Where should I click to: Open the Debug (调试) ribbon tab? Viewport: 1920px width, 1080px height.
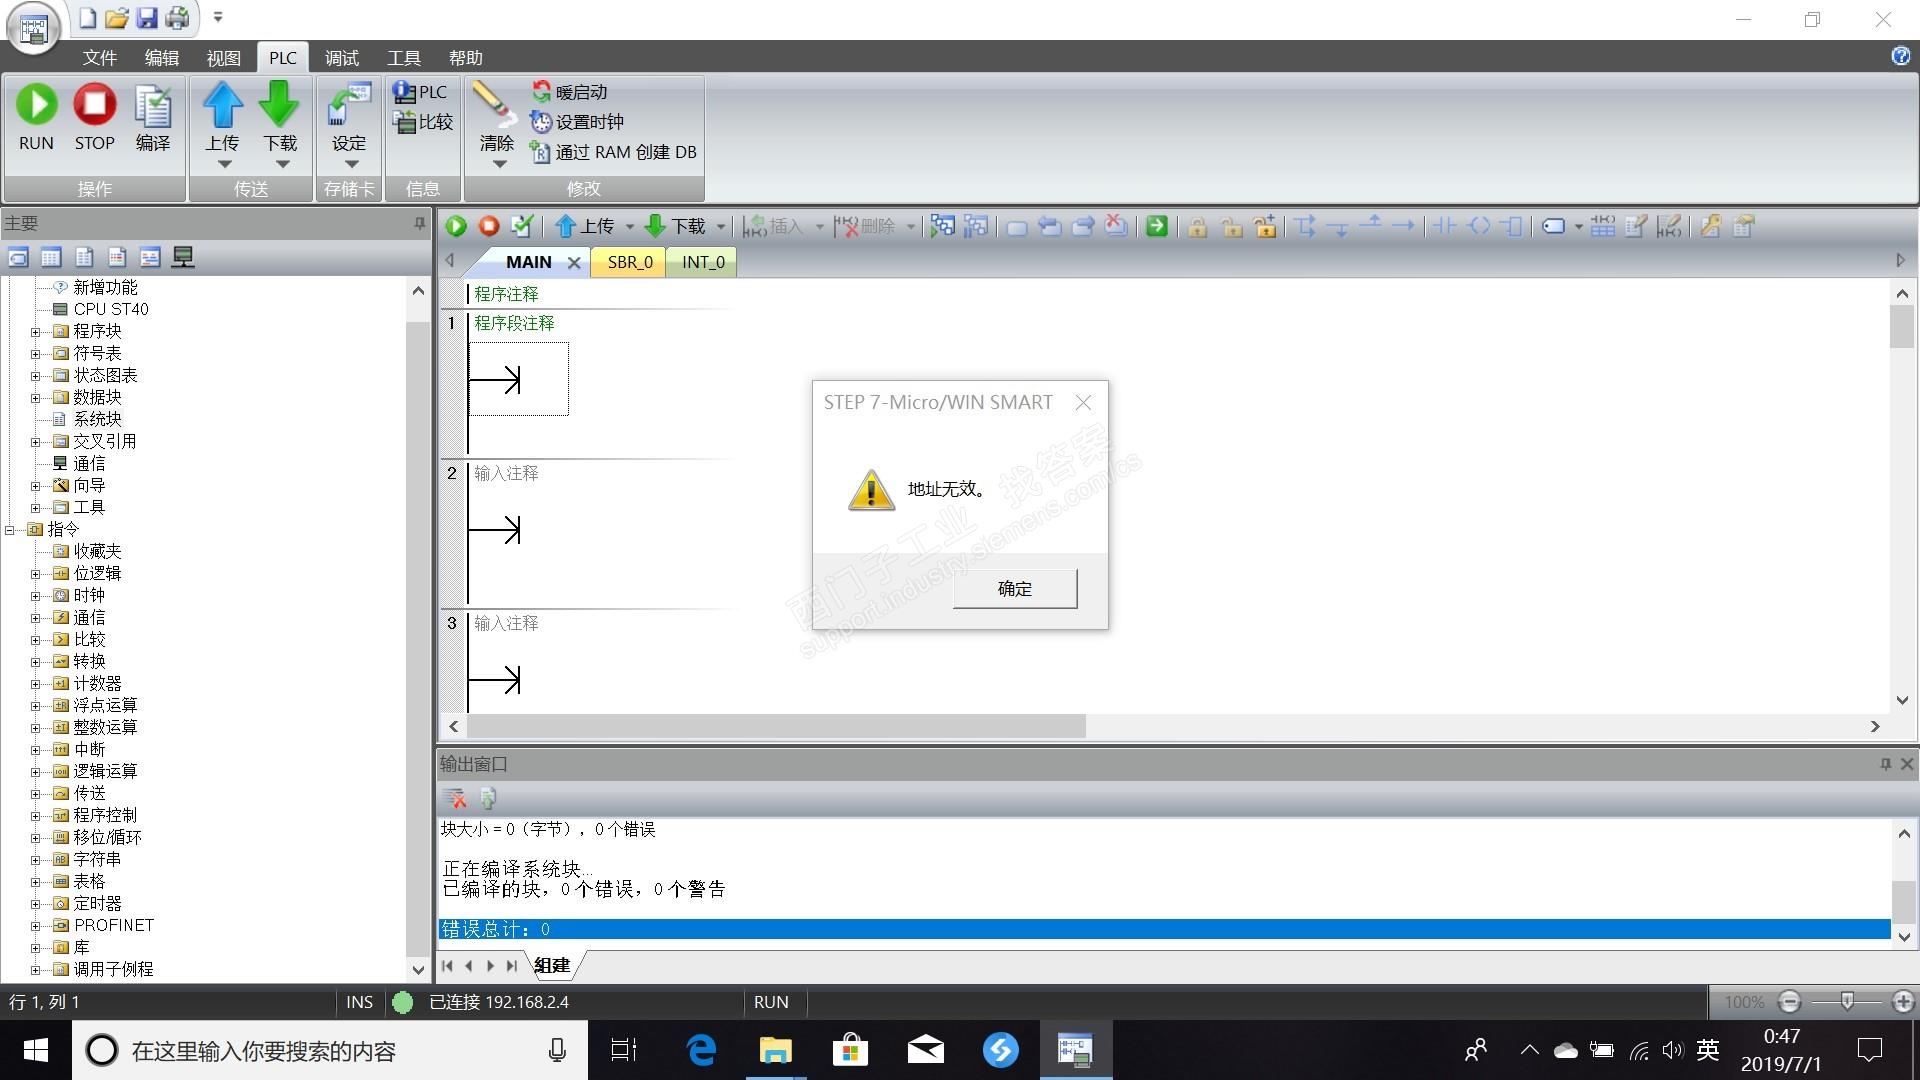point(341,58)
